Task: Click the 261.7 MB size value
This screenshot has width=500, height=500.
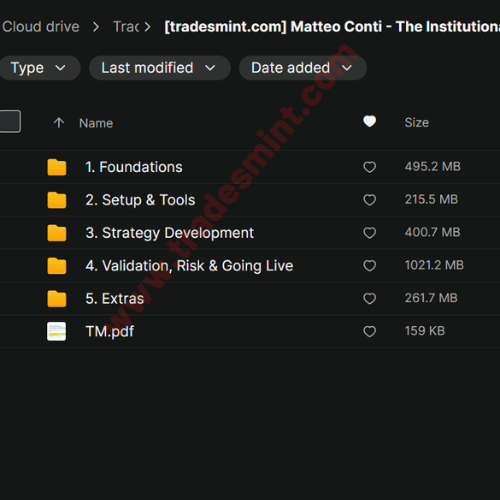Action: click(431, 298)
